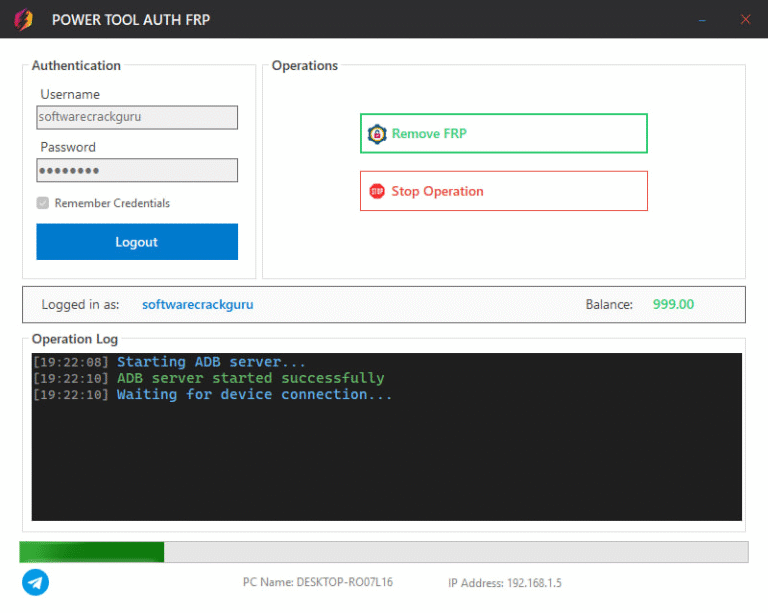Start the Remove FRP operation
Viewport: 768px width, 613px height.
(x=503, y=133)
